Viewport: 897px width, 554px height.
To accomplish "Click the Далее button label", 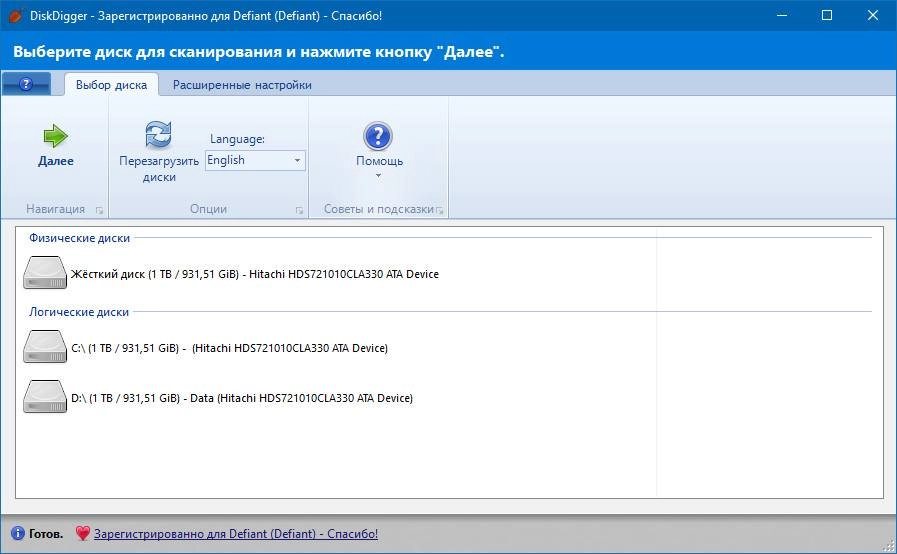I will (x=55, y=161).
